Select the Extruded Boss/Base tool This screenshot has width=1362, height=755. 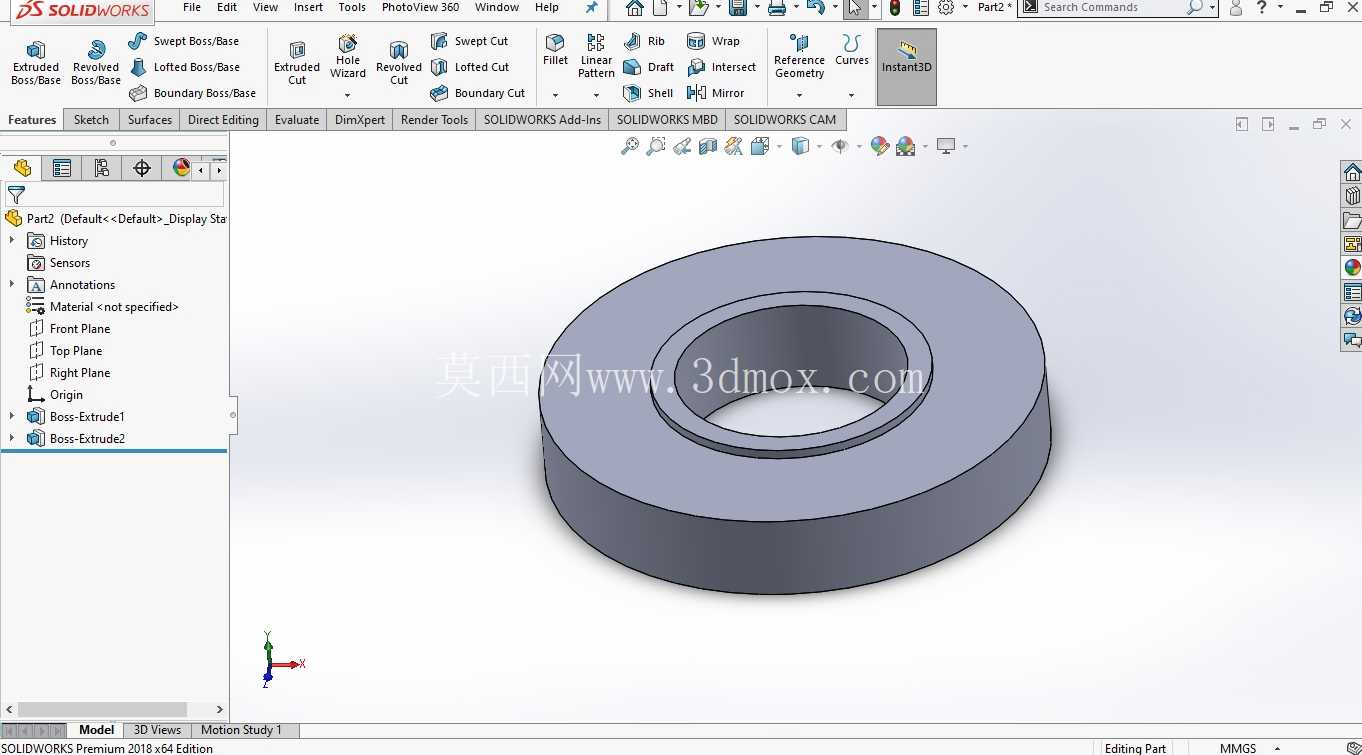(36, 63)
